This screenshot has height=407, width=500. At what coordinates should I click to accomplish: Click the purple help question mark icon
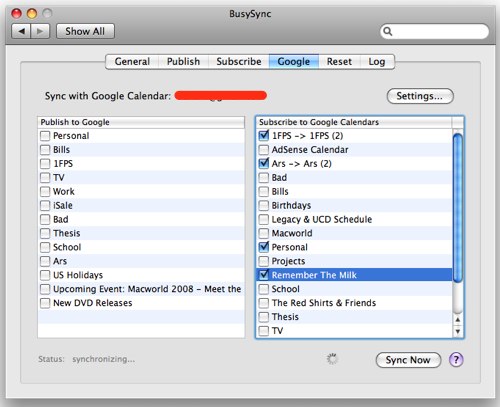pyautogui.click(x=456, y=360)
